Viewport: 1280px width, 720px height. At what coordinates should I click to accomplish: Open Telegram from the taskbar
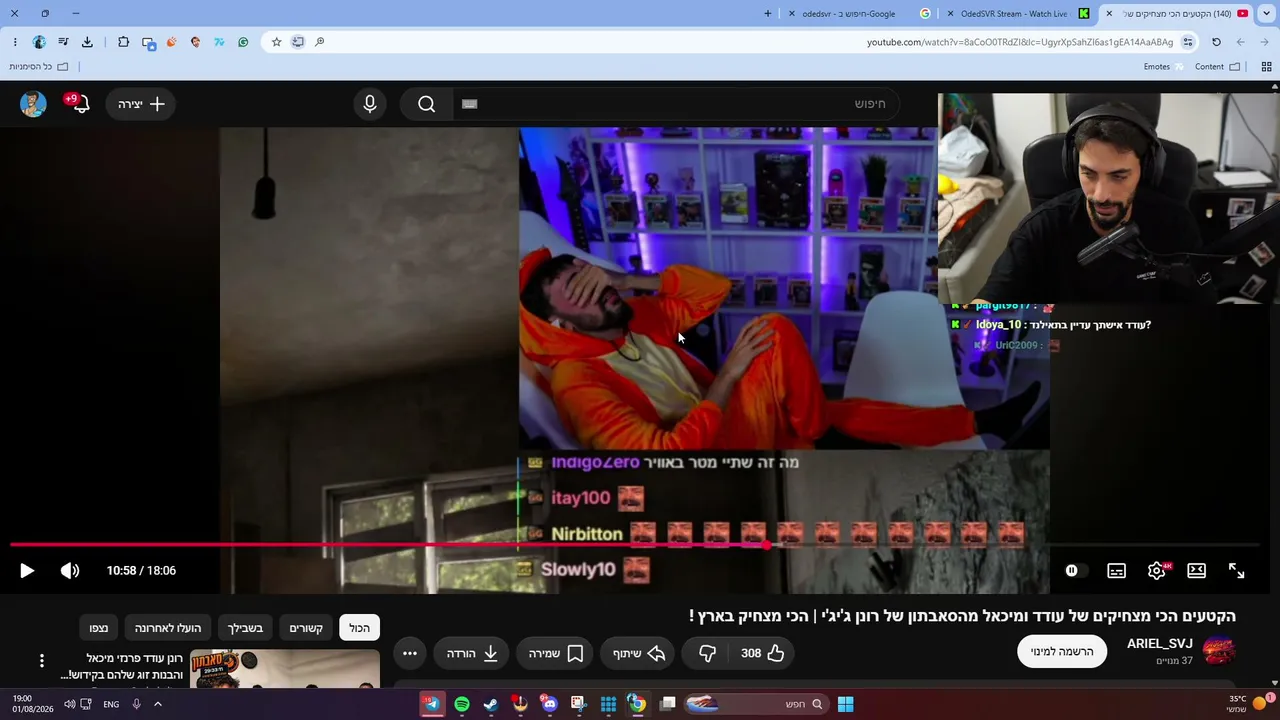432,704
